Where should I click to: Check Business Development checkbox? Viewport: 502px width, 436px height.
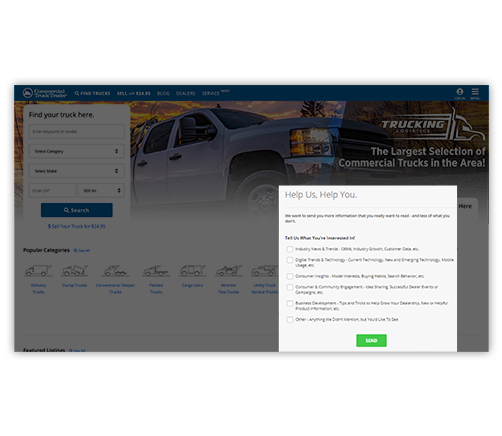(x=290, y=303)
